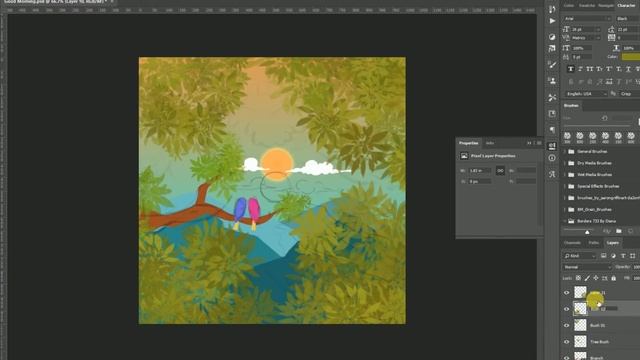Expand the Special Effects Brushes folder
This screenshot has height=360, width=640.
click(x=565, y=186)
